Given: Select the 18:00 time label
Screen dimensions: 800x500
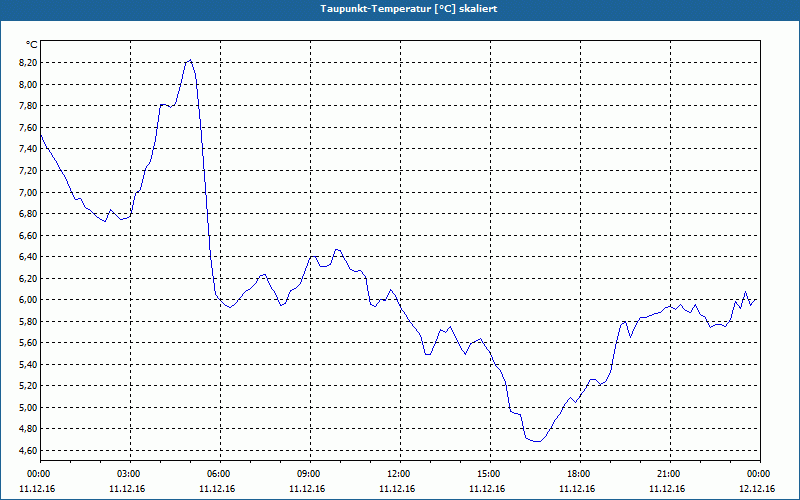Looking at the screenshot, I should (x=580, y=474).
